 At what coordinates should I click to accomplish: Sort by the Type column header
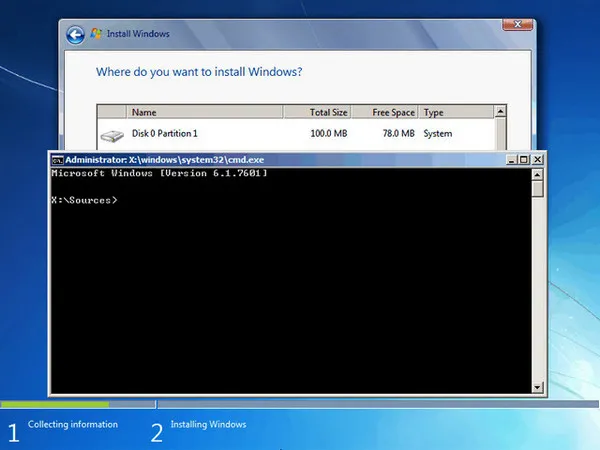coord(457,112)
